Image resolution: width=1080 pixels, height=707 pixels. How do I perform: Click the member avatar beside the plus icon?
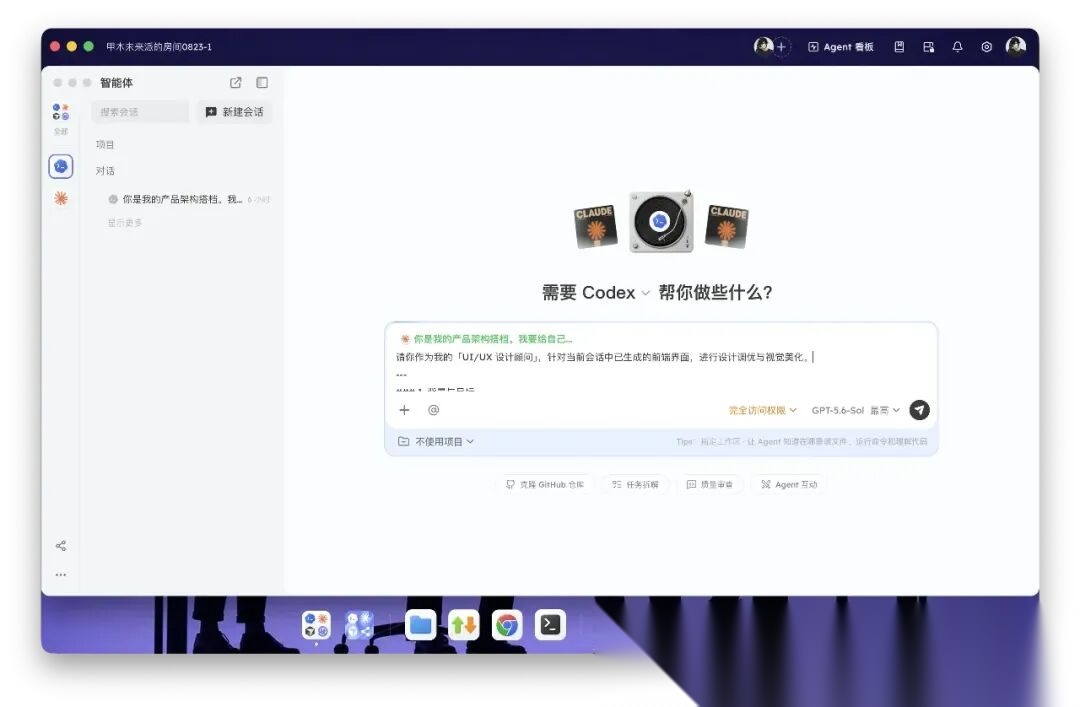(763, 46)
